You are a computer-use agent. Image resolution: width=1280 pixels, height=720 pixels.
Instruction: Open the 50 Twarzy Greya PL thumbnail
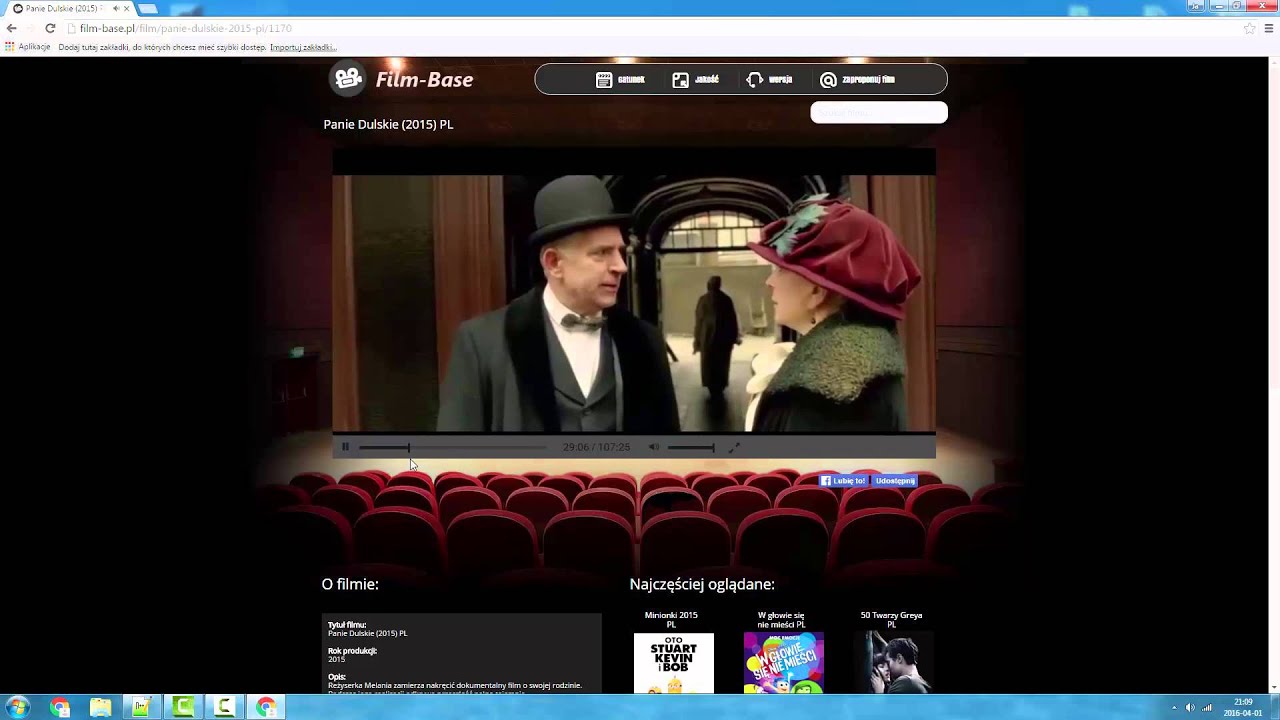(894, 663)
